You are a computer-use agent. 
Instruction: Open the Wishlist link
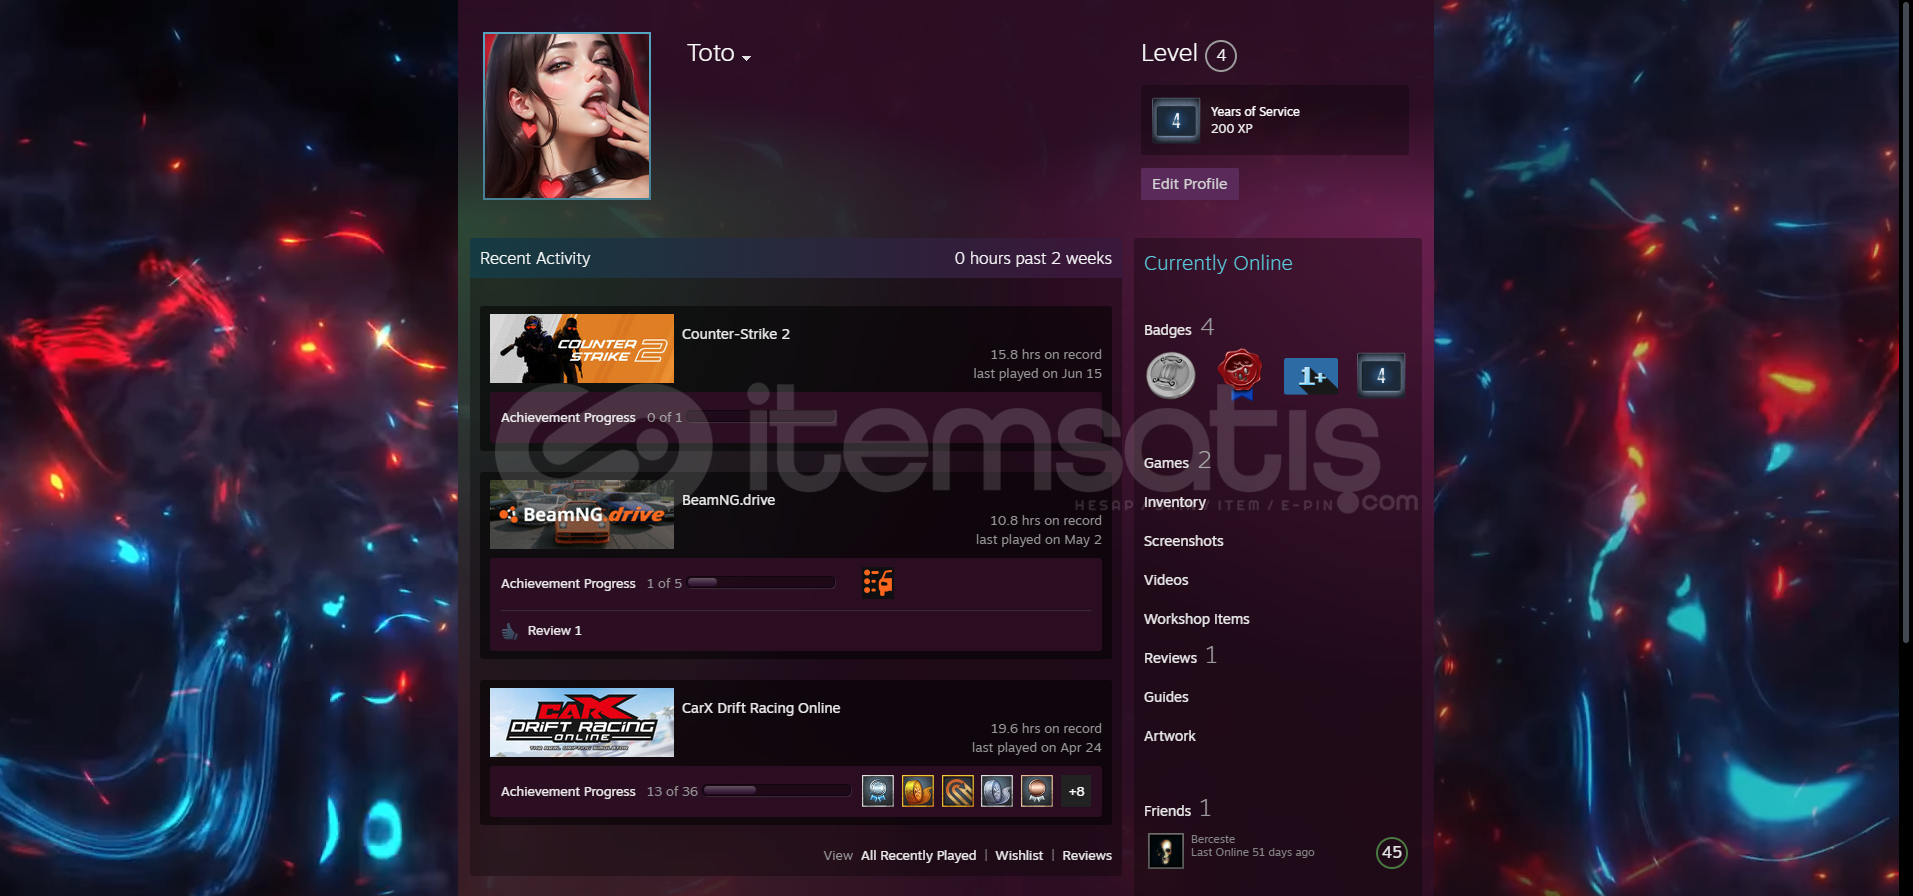coord(1019,855)
